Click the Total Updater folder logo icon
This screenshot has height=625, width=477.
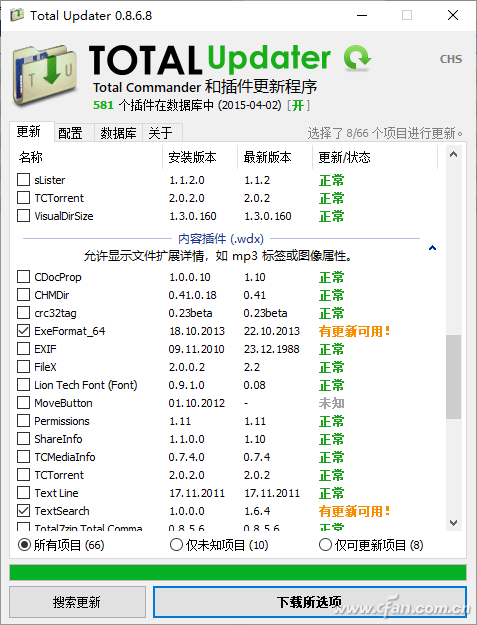(45, 75)
